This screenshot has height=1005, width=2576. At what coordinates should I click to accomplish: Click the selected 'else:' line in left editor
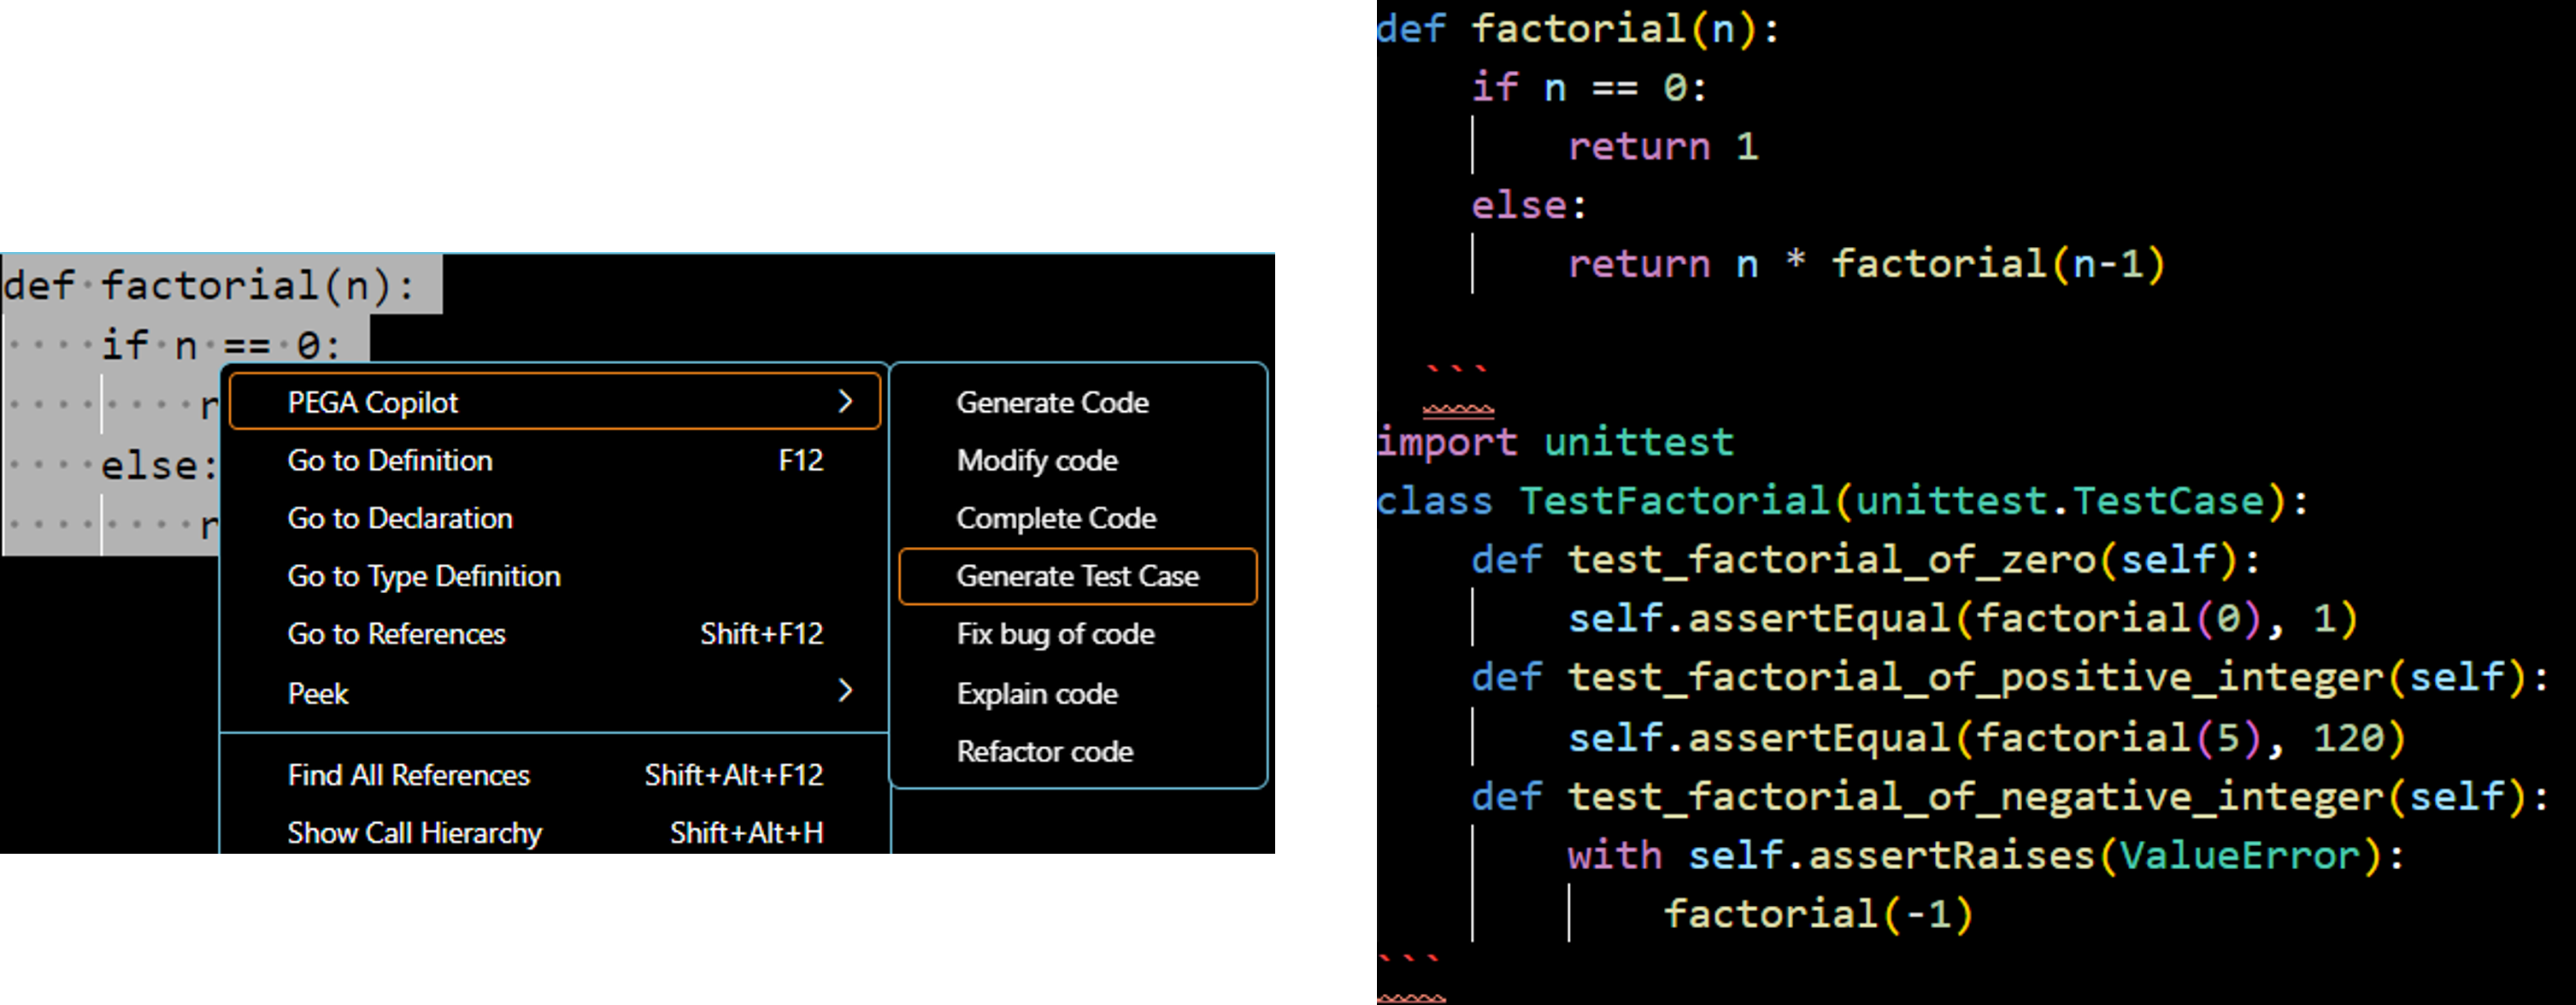coord(158,466)
